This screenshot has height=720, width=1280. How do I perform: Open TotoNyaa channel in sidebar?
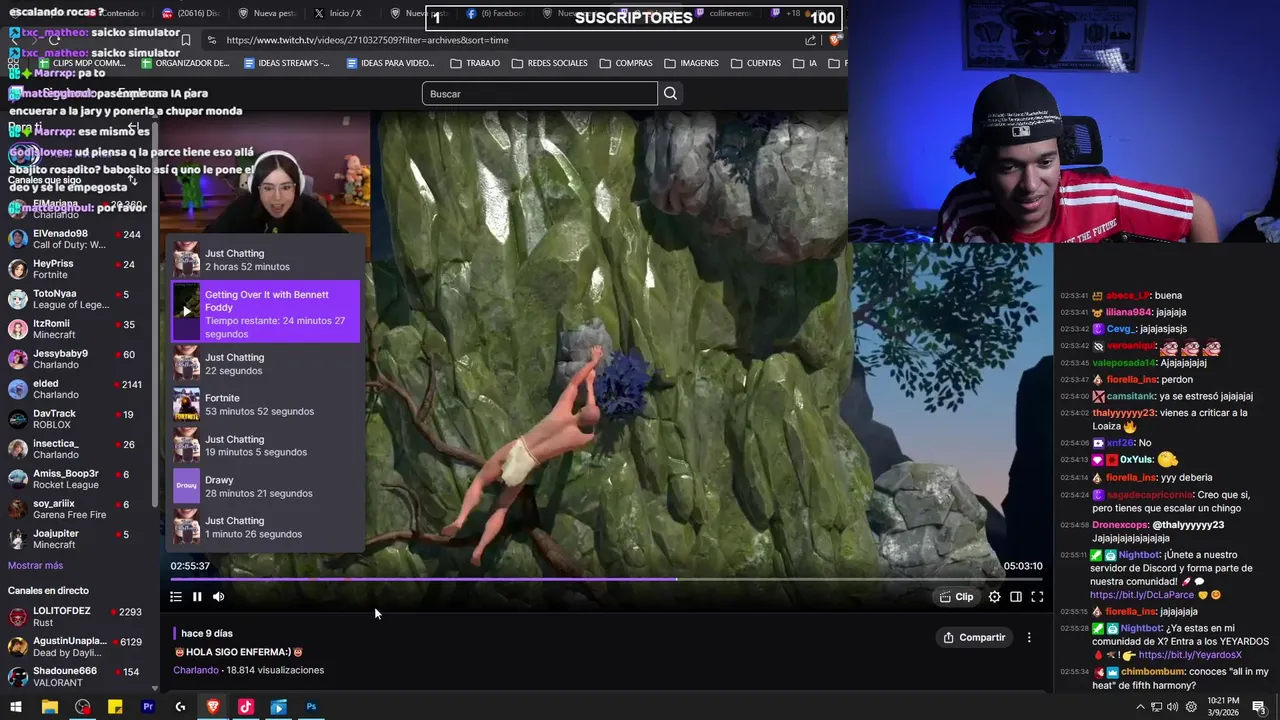click(78, 299)
